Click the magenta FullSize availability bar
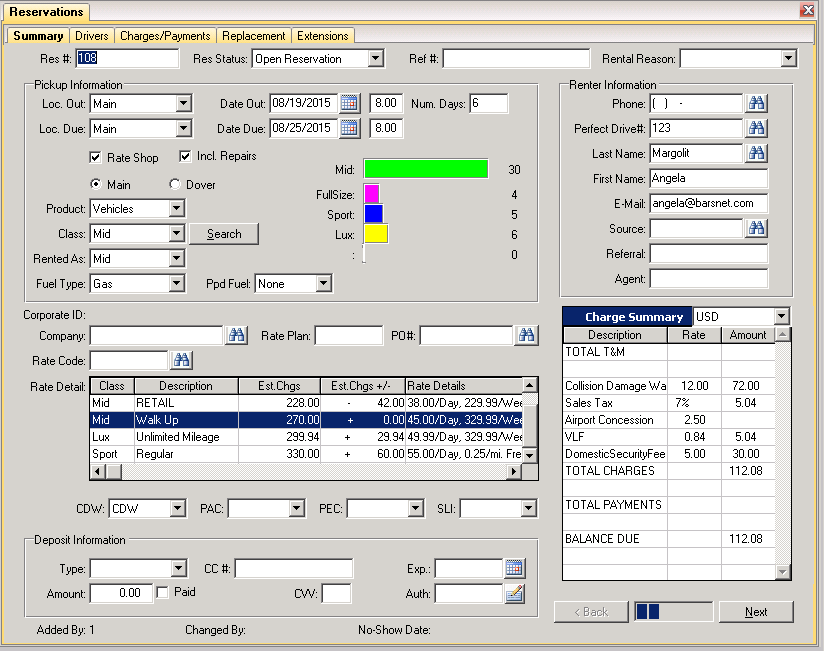The image size is (824, 651). [x=372, y=194]
